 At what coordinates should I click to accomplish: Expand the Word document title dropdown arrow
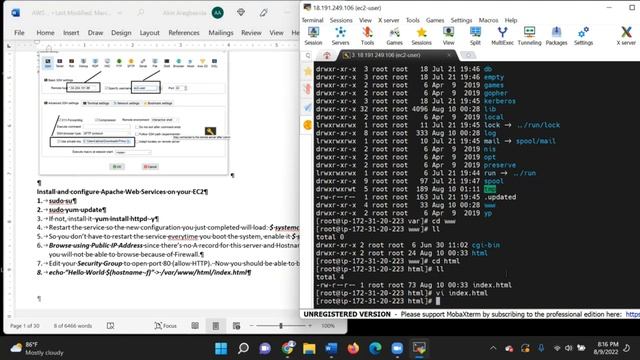point(120,13)
